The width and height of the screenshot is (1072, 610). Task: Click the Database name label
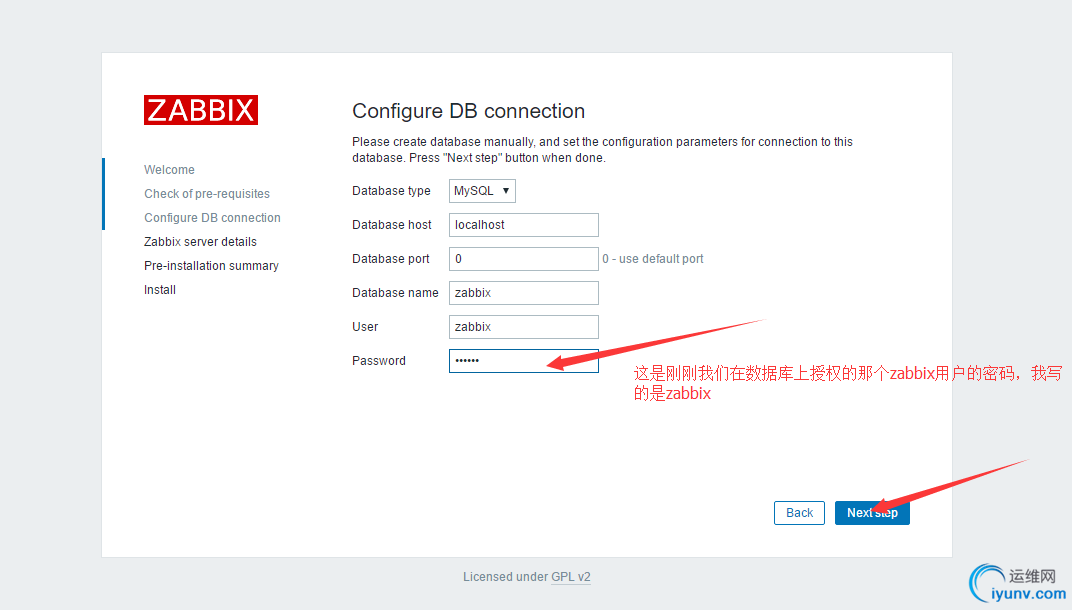pos(395,293)
